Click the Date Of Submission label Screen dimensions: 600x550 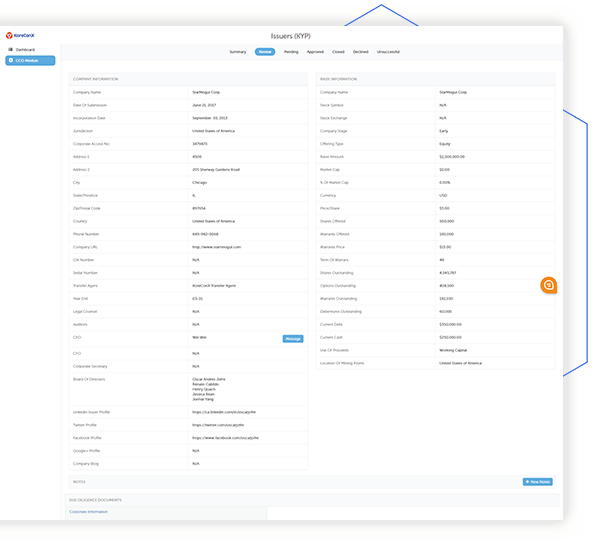(x=90, y=105)
